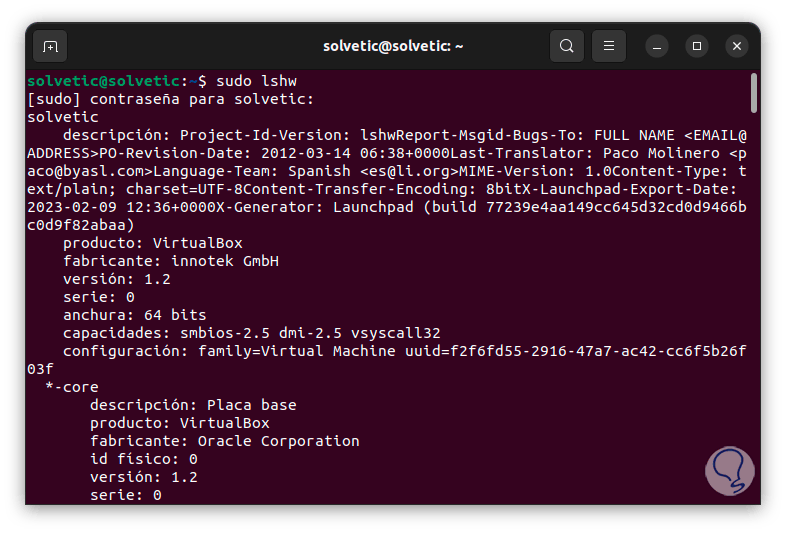Click the sudo contraseña password prompt line
The height and width of the screenshot is (533, 786).
(x=171, y=98)
